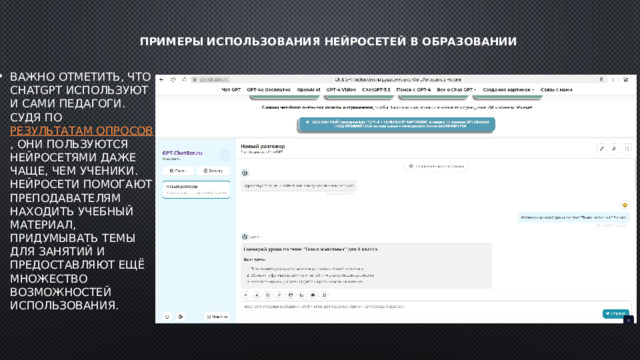Click third icon in chat input toolbar

point(268,295)
